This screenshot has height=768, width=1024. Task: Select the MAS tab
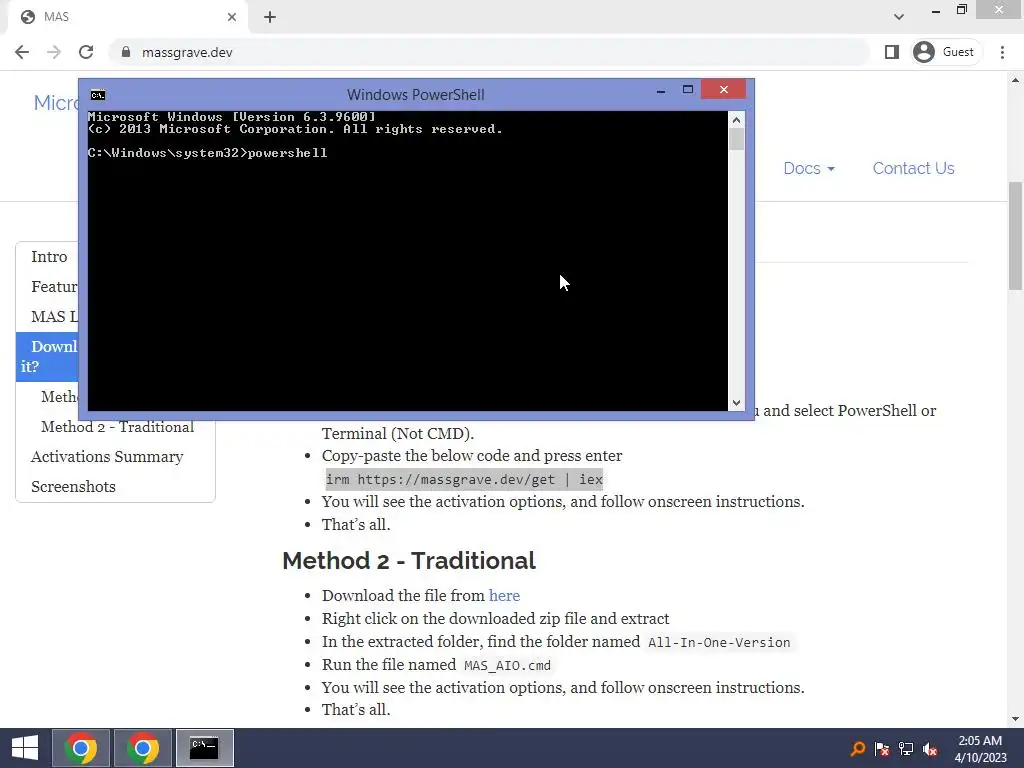127,17
